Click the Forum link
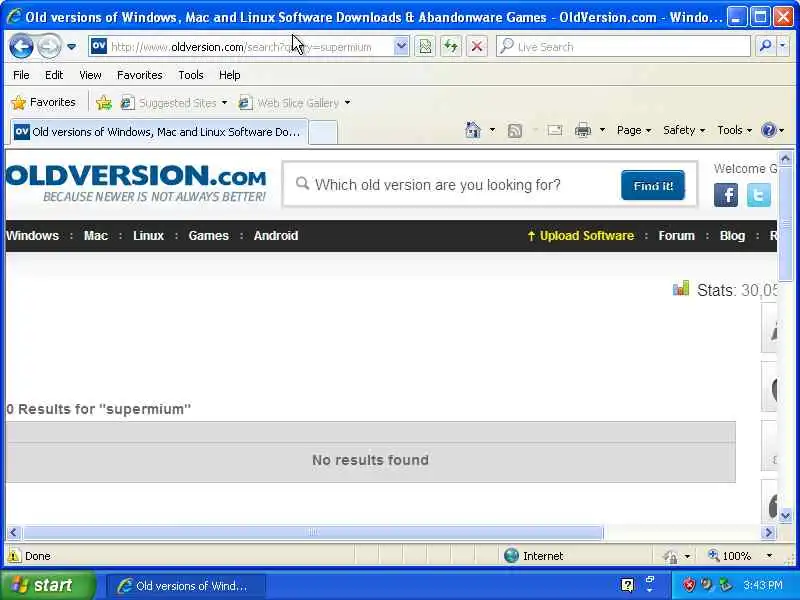 pyautogui.click(x=676, y=236)
